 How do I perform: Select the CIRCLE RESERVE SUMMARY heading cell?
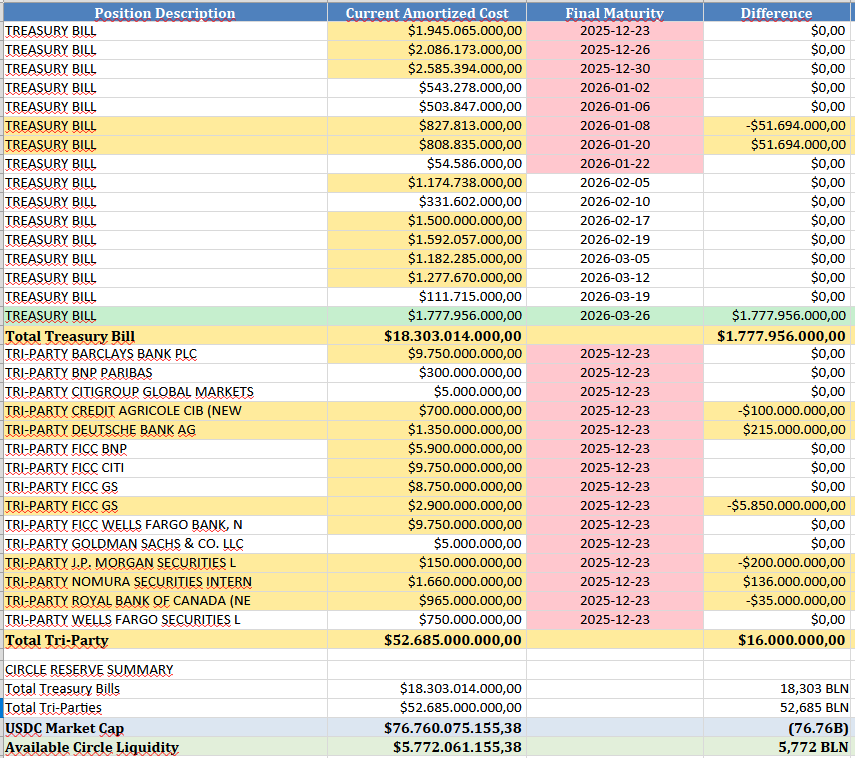coord(165,670)
